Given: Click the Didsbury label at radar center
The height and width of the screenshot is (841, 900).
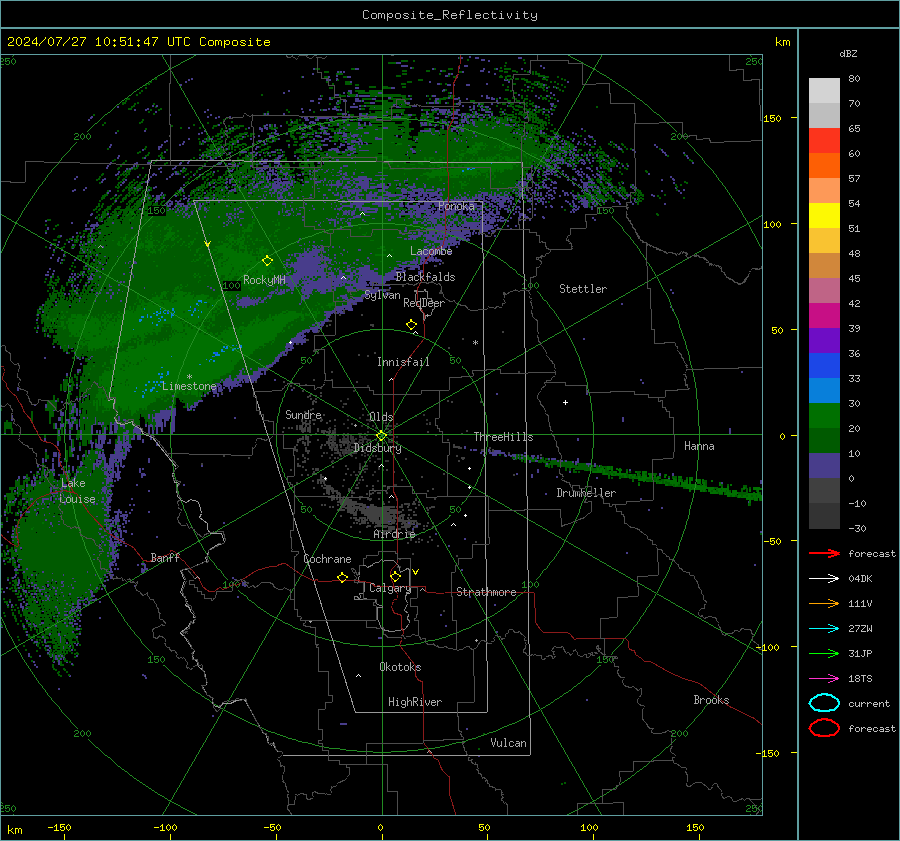Looking at the screenshot, I should click(377, 448).
